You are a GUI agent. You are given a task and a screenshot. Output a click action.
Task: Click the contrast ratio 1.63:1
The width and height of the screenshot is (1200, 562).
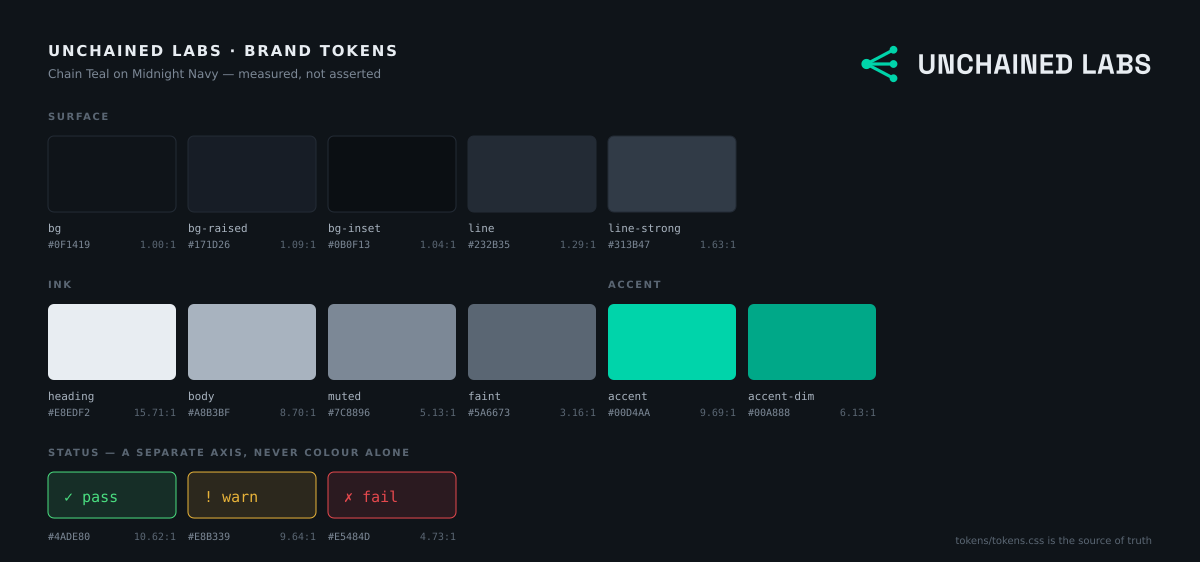pos(718,245)
